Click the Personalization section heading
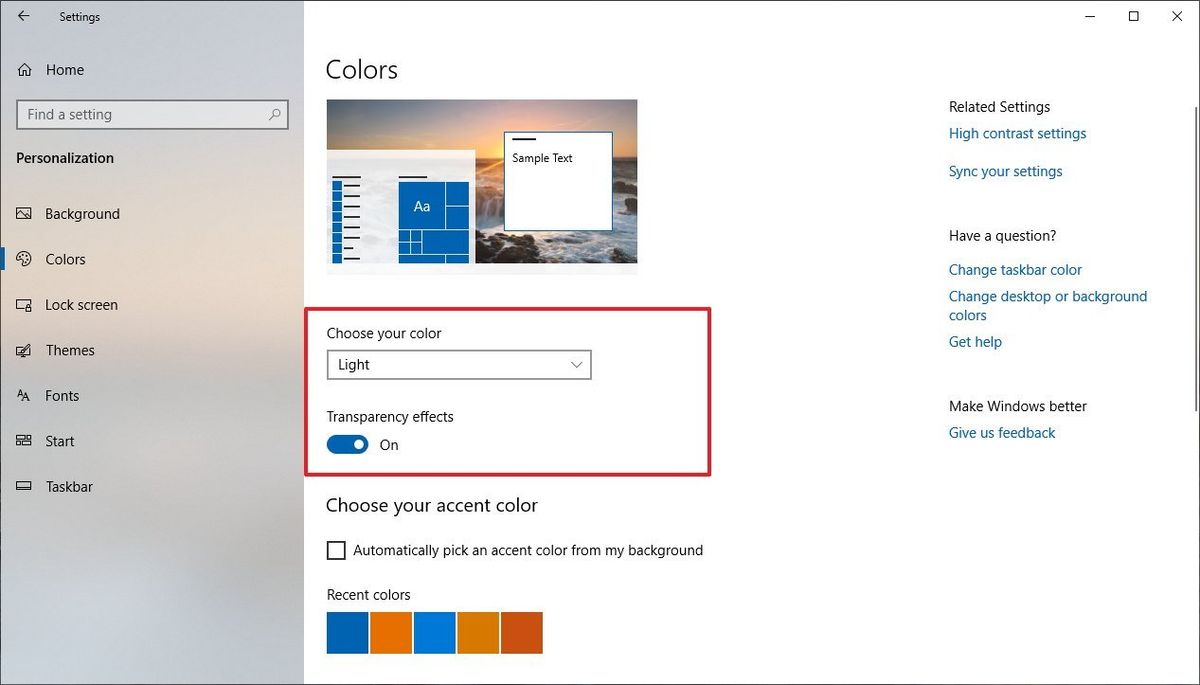The image size is (1200, 685). 64,157
